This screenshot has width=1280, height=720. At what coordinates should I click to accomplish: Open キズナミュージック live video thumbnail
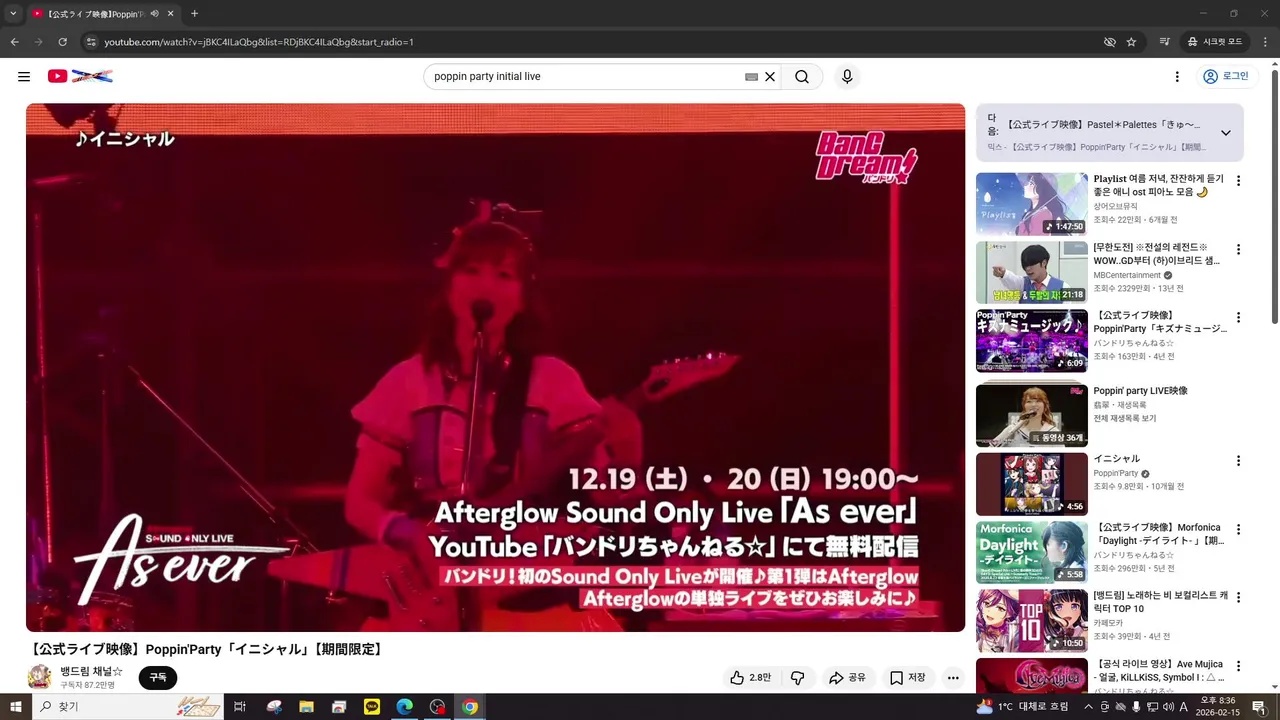pos(1032,341)
